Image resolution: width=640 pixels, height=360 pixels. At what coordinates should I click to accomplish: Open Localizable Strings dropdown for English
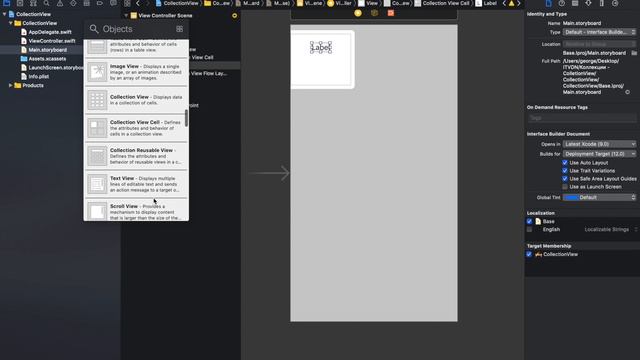611,229
